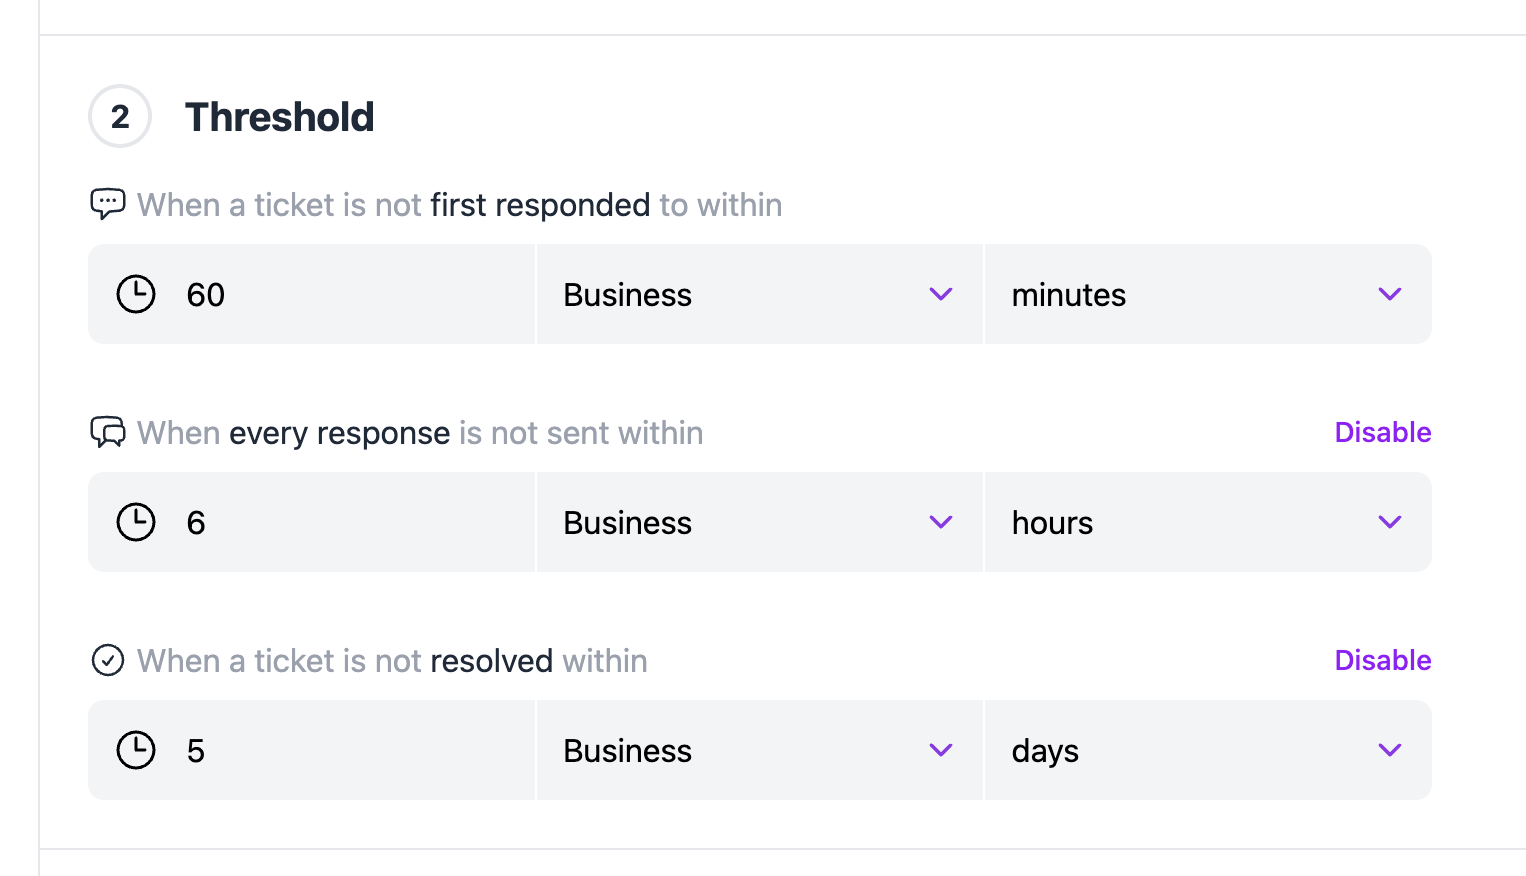1526x876 pixels.
Task: Click the clock icon beside 6
Action: point(136,522)
